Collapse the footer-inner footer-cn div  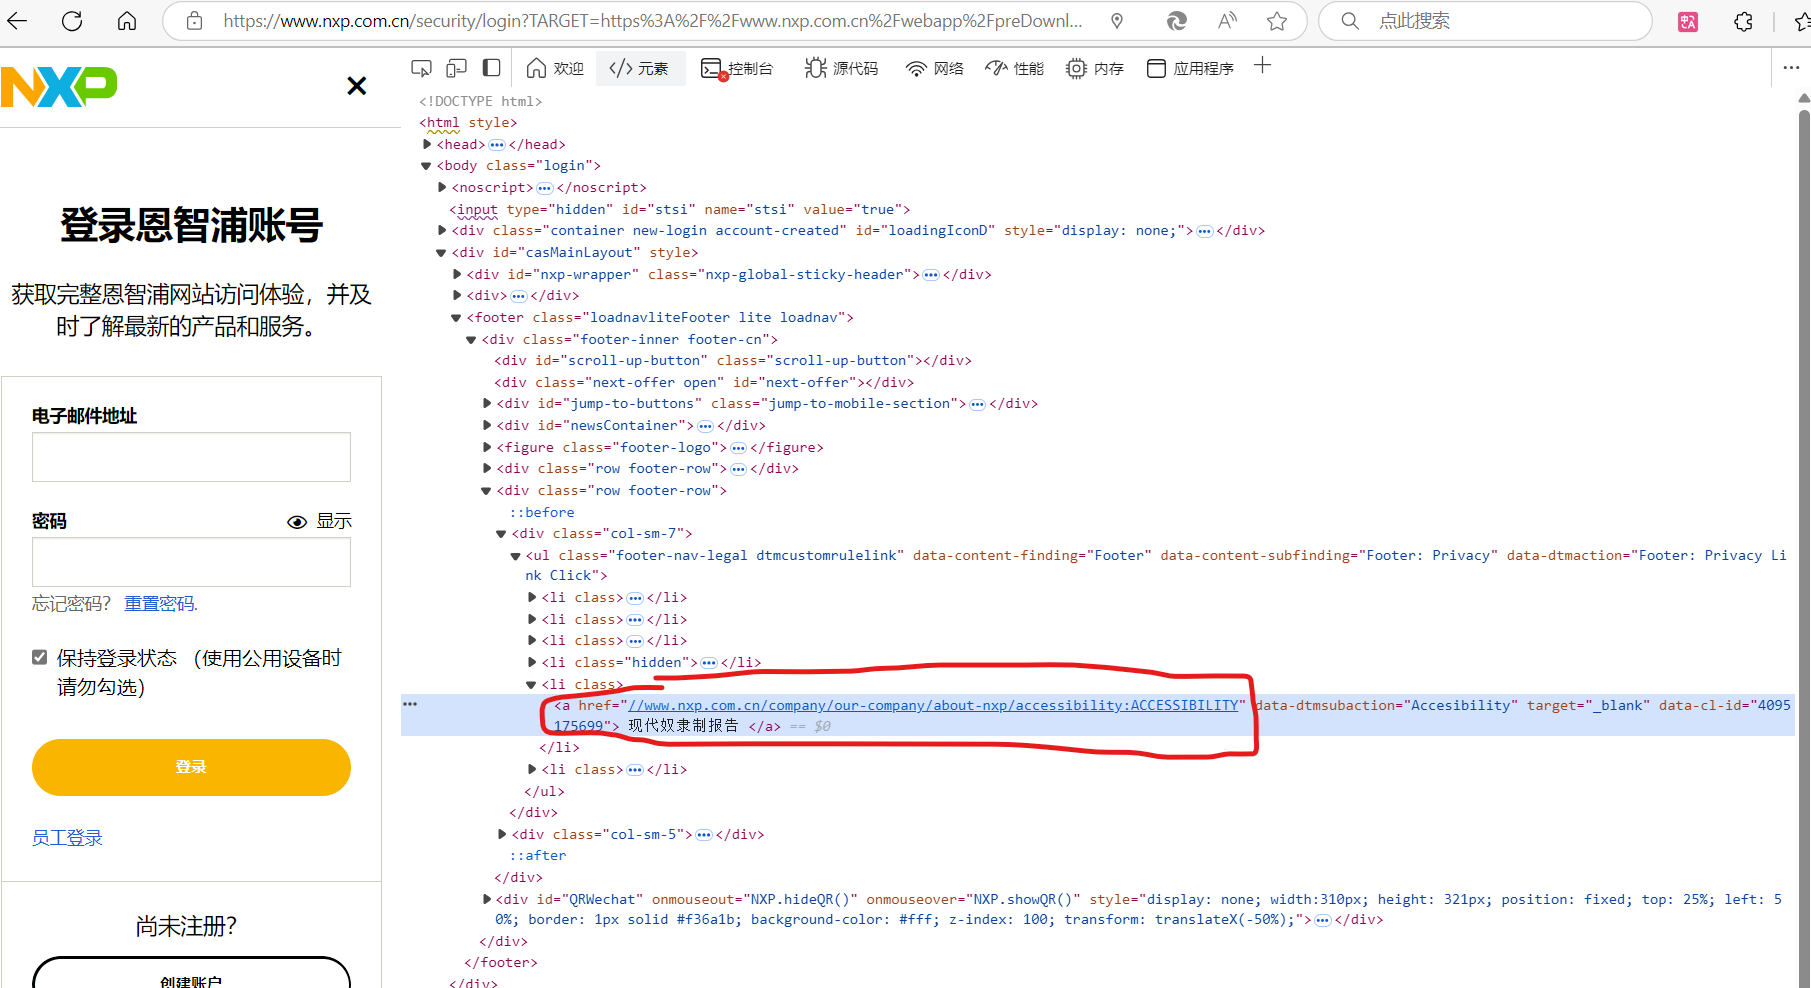(x=471, y=340)
